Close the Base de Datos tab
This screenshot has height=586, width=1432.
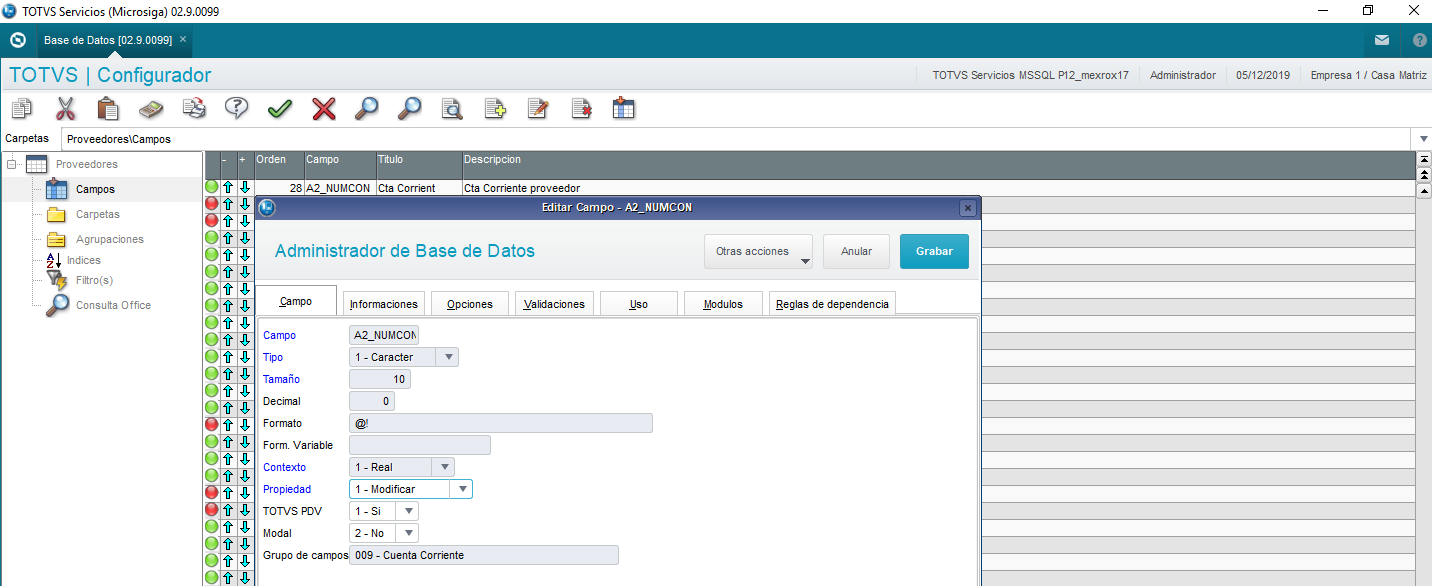coord(183,39)
